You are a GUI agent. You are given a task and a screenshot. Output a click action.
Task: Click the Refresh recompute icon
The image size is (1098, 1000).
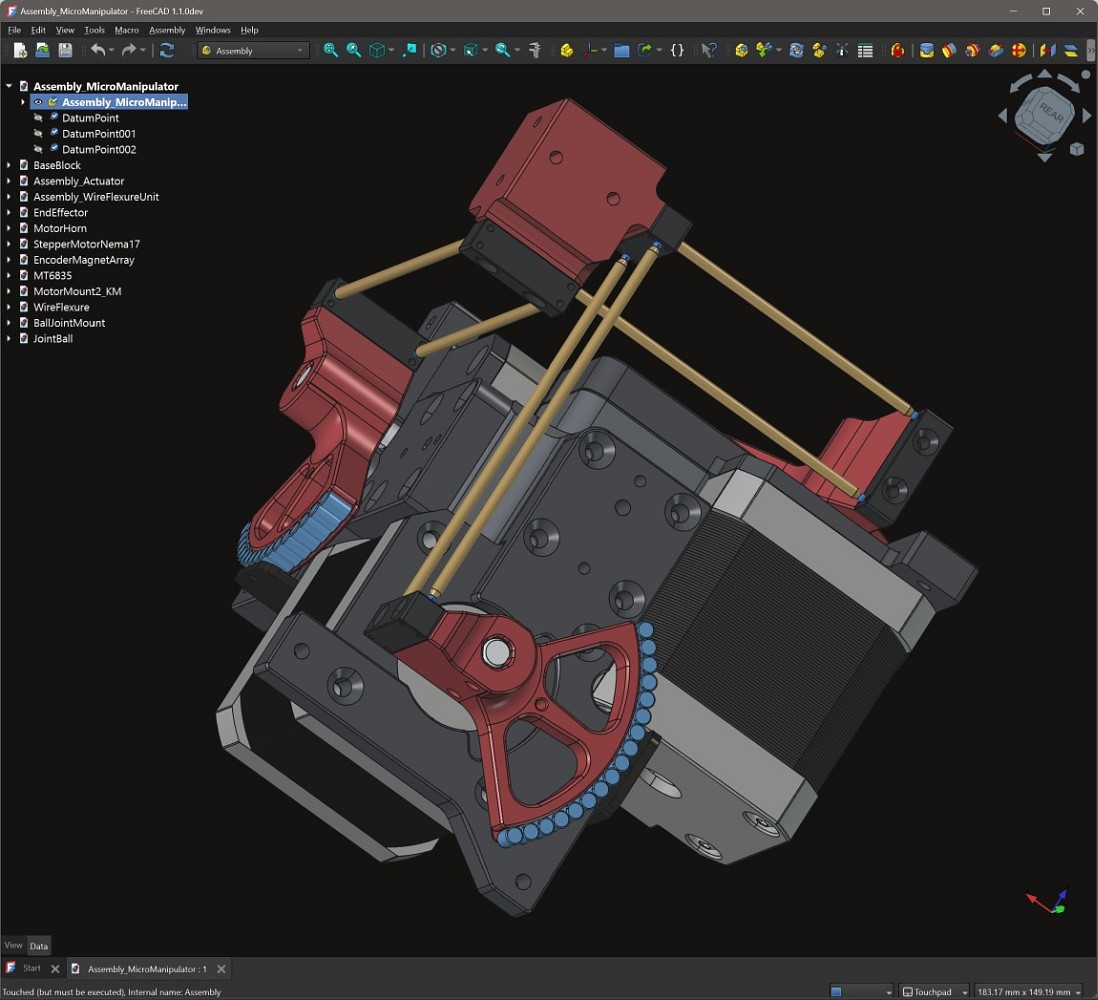(167, 50)
